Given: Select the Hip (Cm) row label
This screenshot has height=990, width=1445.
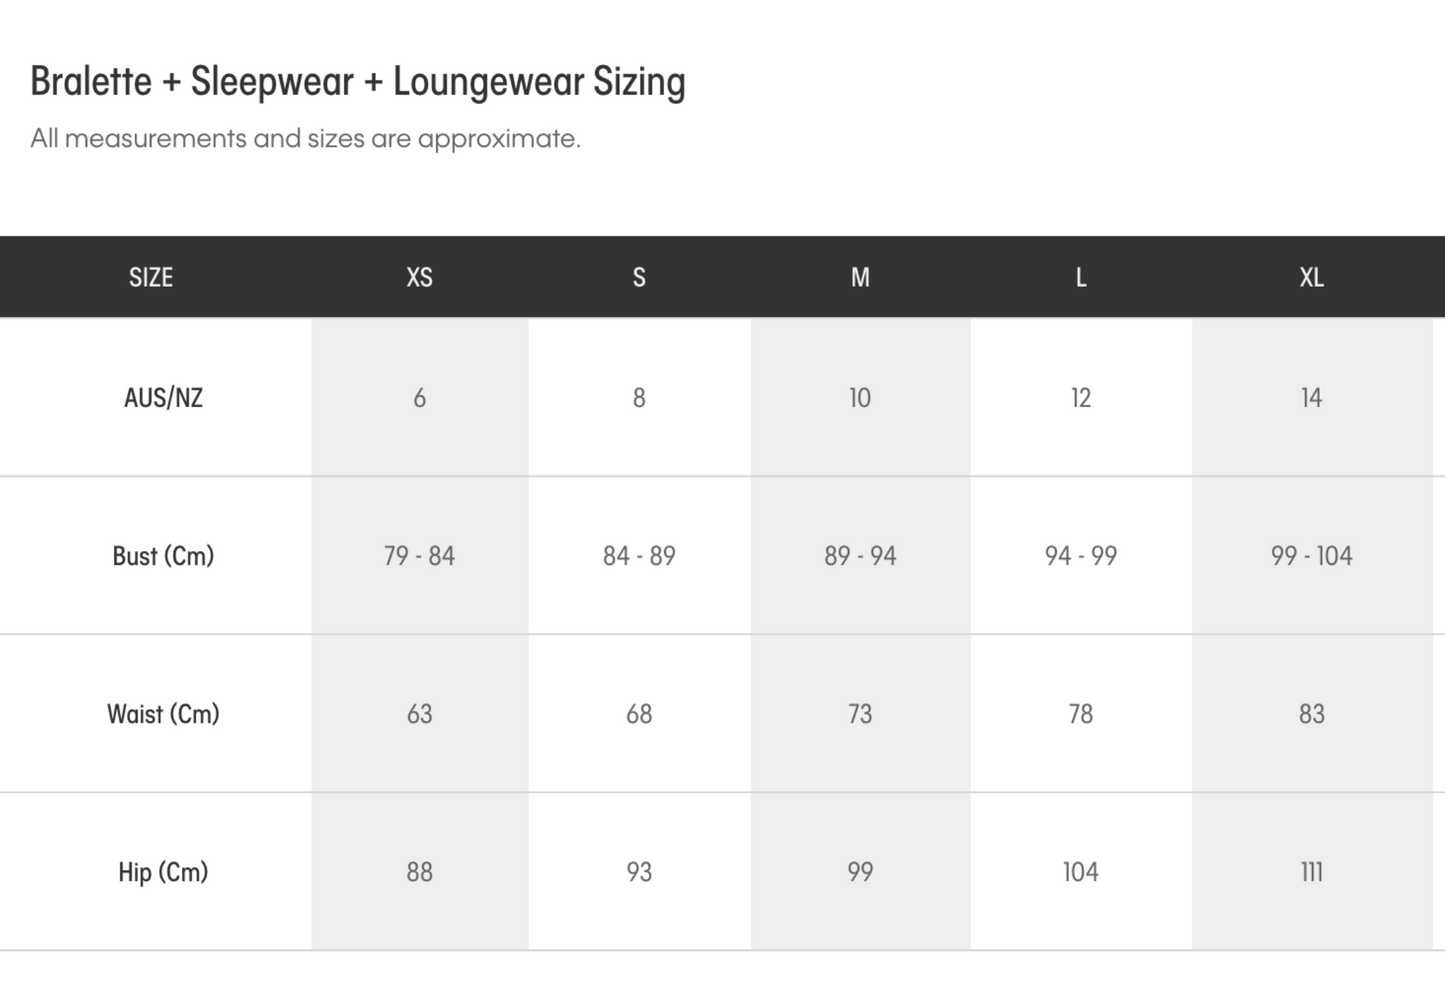Looking at the screenshot, I should point(163,872).
